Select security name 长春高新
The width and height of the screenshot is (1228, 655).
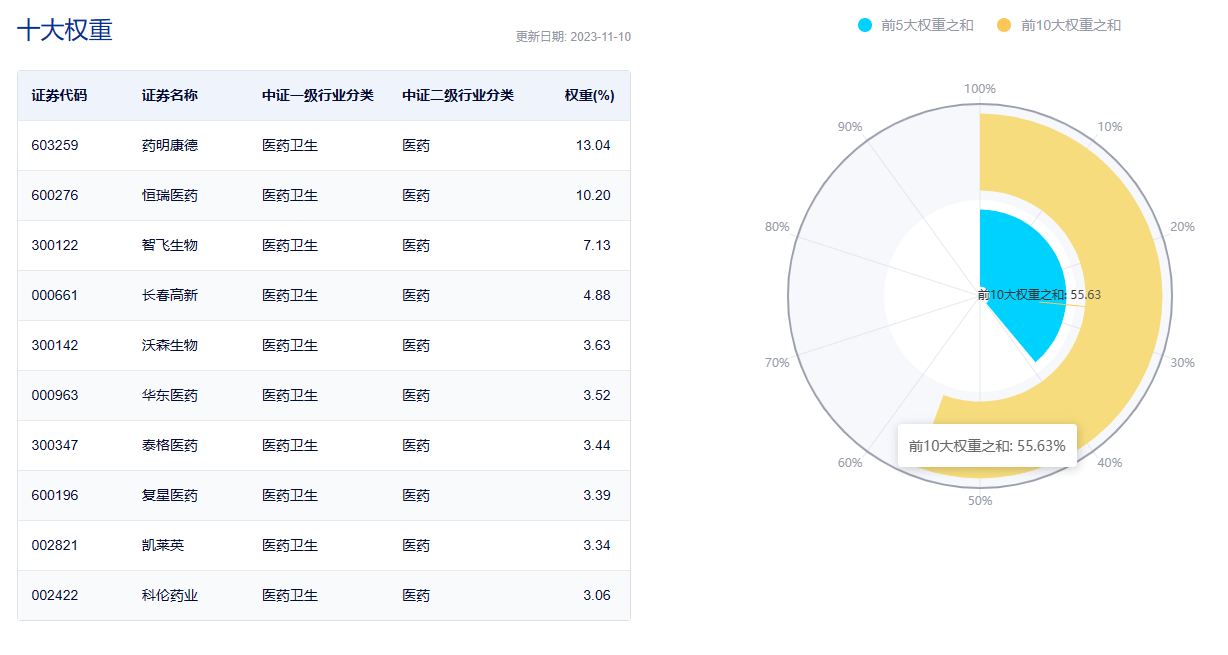[170, 295]
